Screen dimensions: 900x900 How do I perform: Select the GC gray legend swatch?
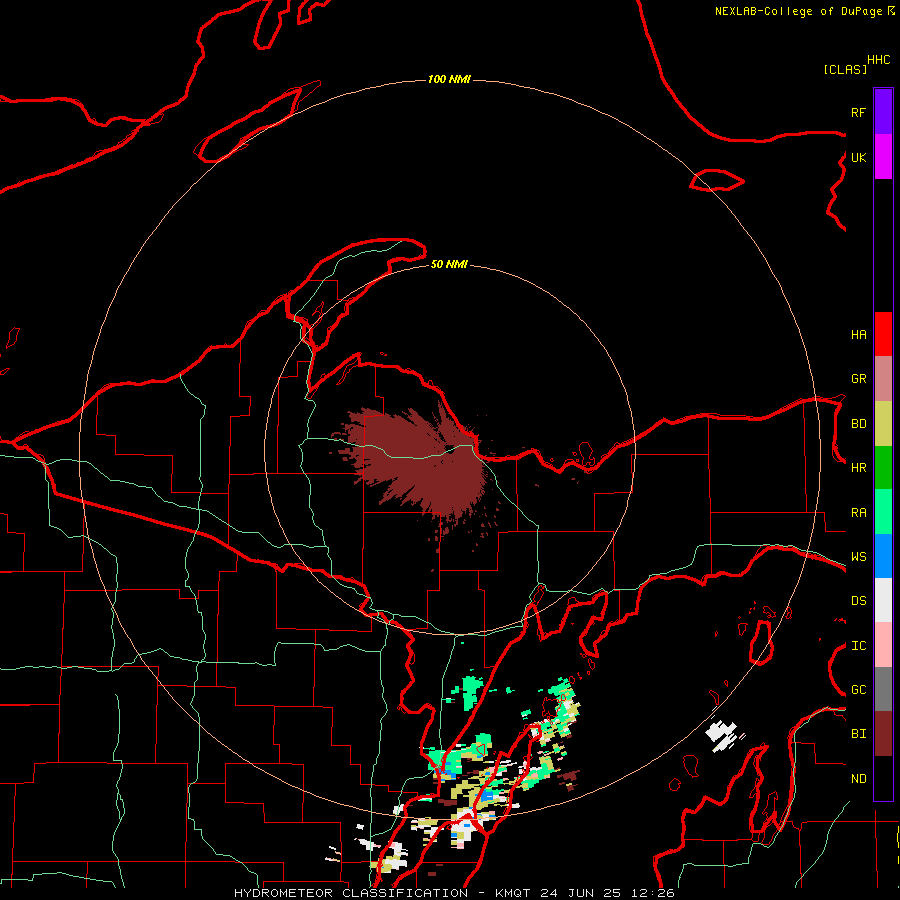(x=883, y=689)
